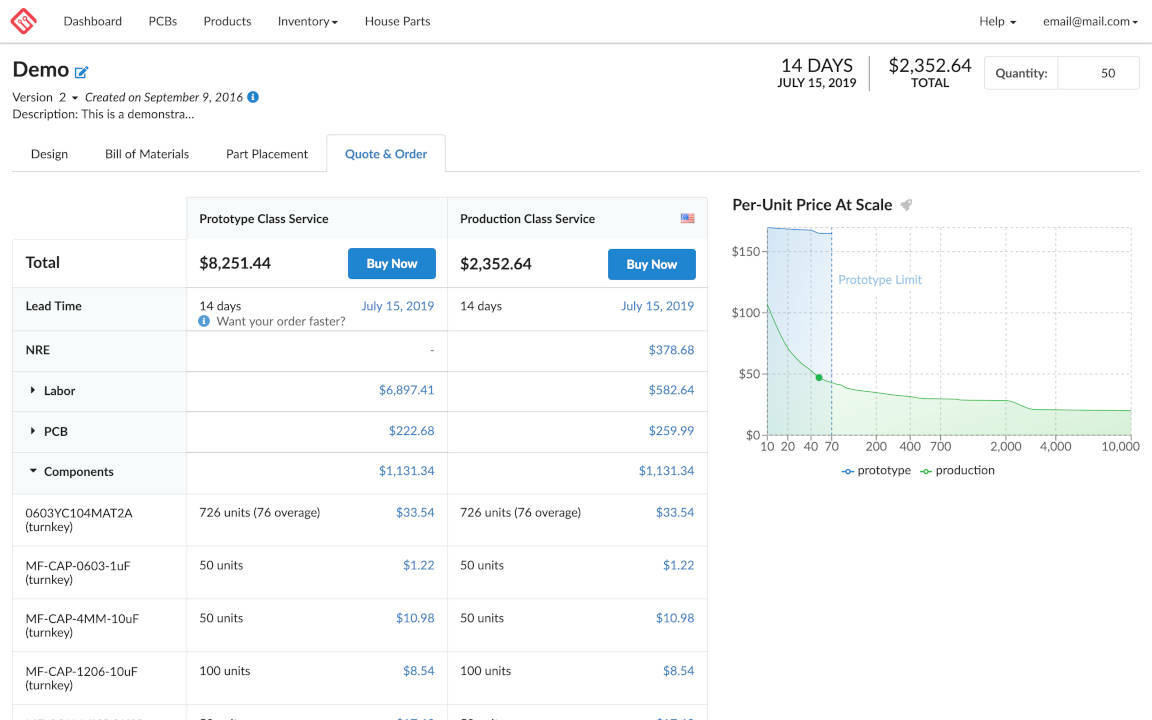Click the green data point on price chart
Image resolution: width=1152 pixels, height=720 pixels.
pyautogui.click(x=819, y=377)
